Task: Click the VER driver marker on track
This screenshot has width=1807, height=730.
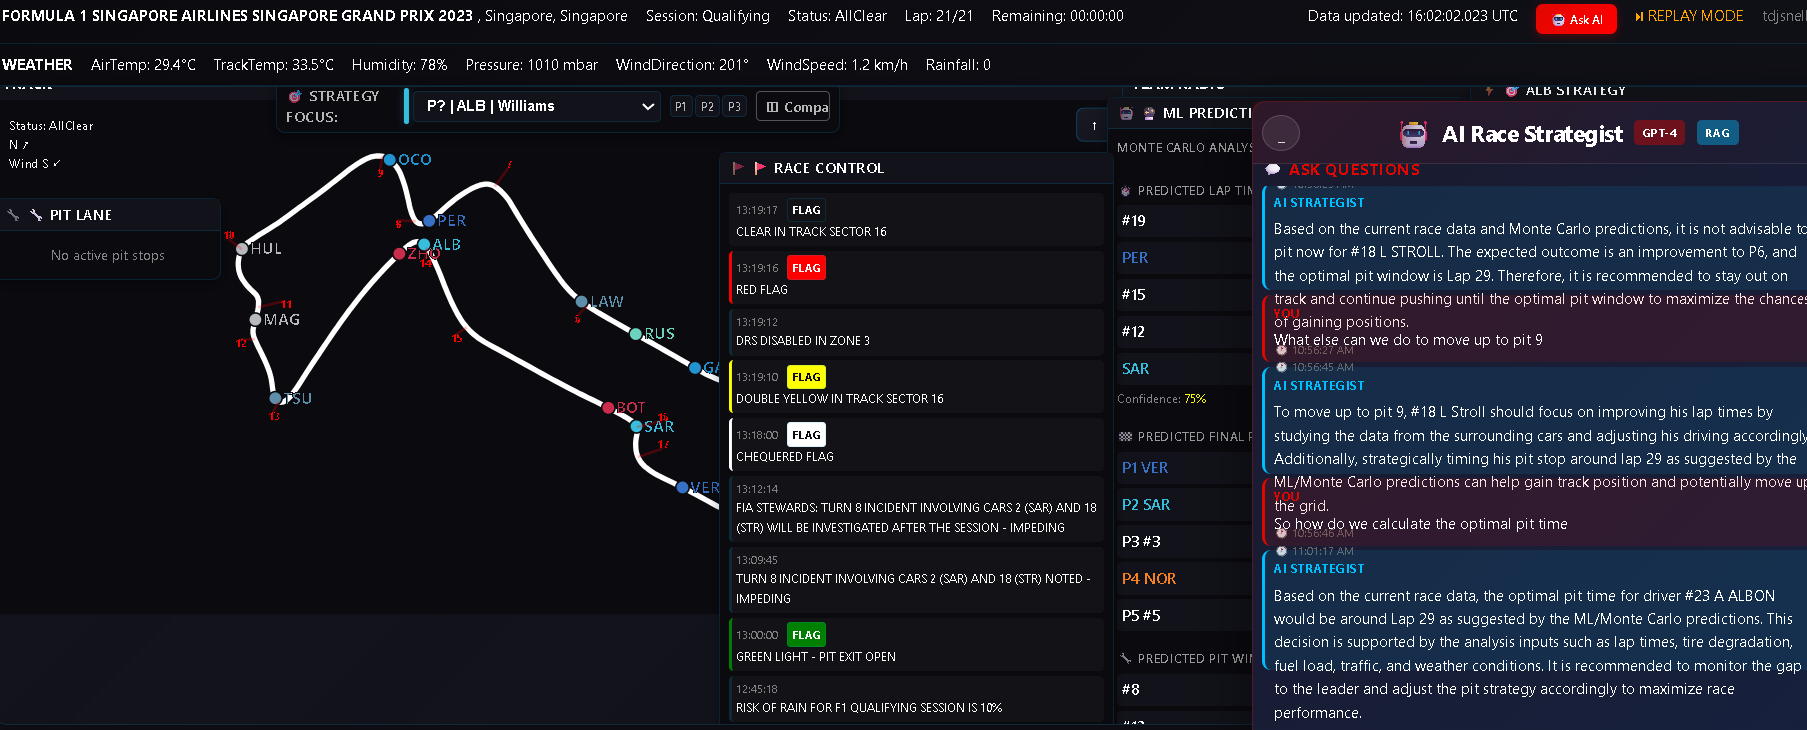Action: [x=682, y=487]
